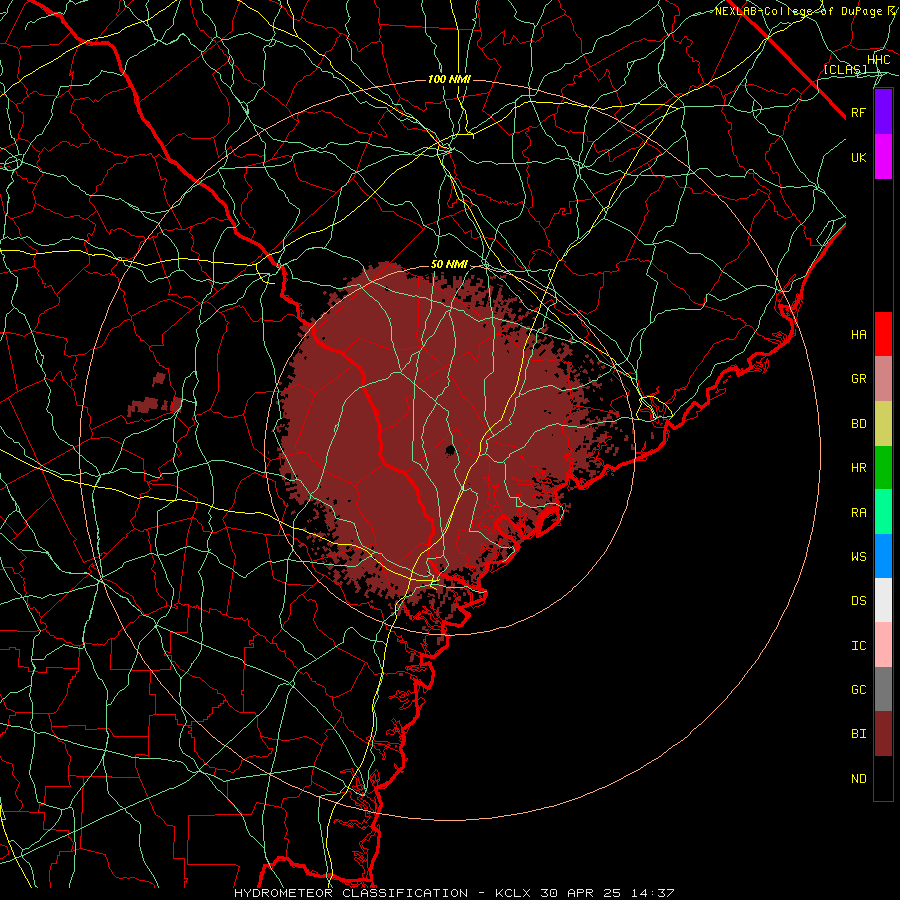Click the UK legend label
This screenshot has width=900, height=900.
point(859,157)
